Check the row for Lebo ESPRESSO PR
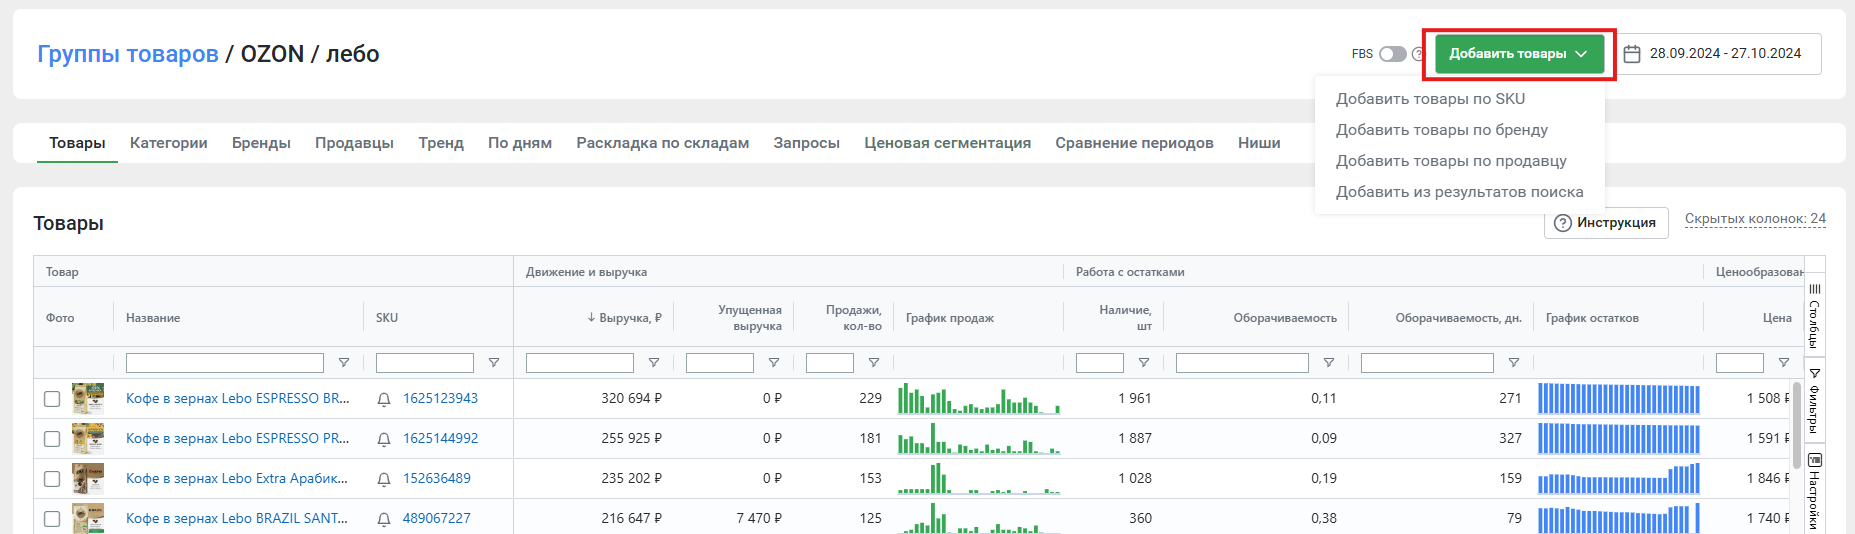Screen dimensions: 1855x534 [52, 439]
